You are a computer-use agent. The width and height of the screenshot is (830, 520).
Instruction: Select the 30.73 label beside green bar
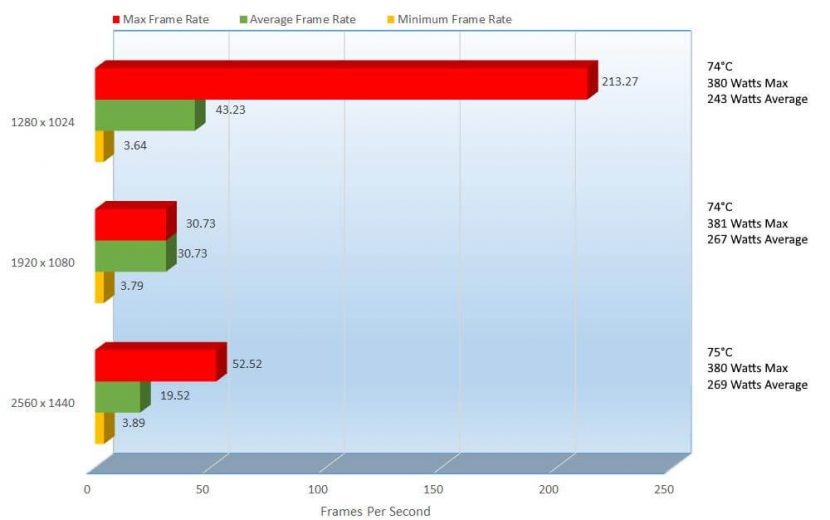pyautogui.click(x=192, y=253)
